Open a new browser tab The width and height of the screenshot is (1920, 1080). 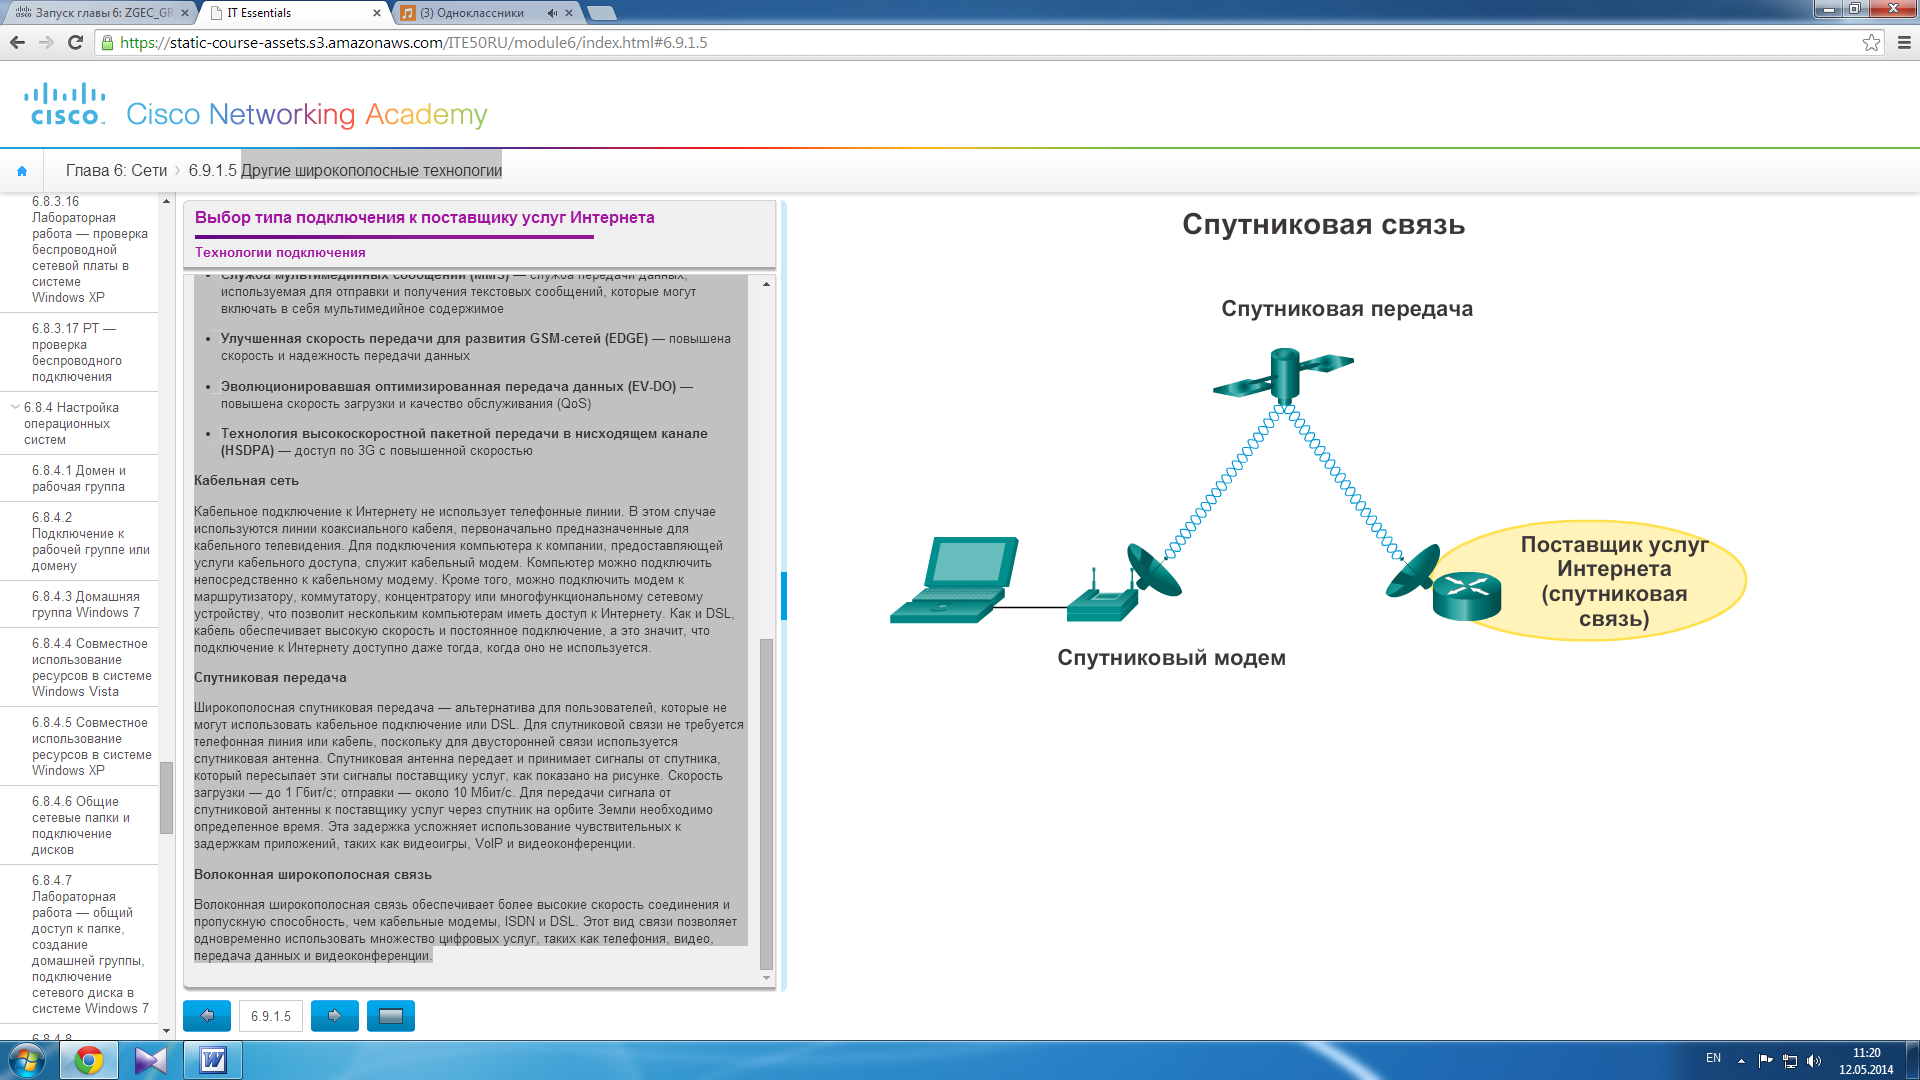(x=602, y=13)
